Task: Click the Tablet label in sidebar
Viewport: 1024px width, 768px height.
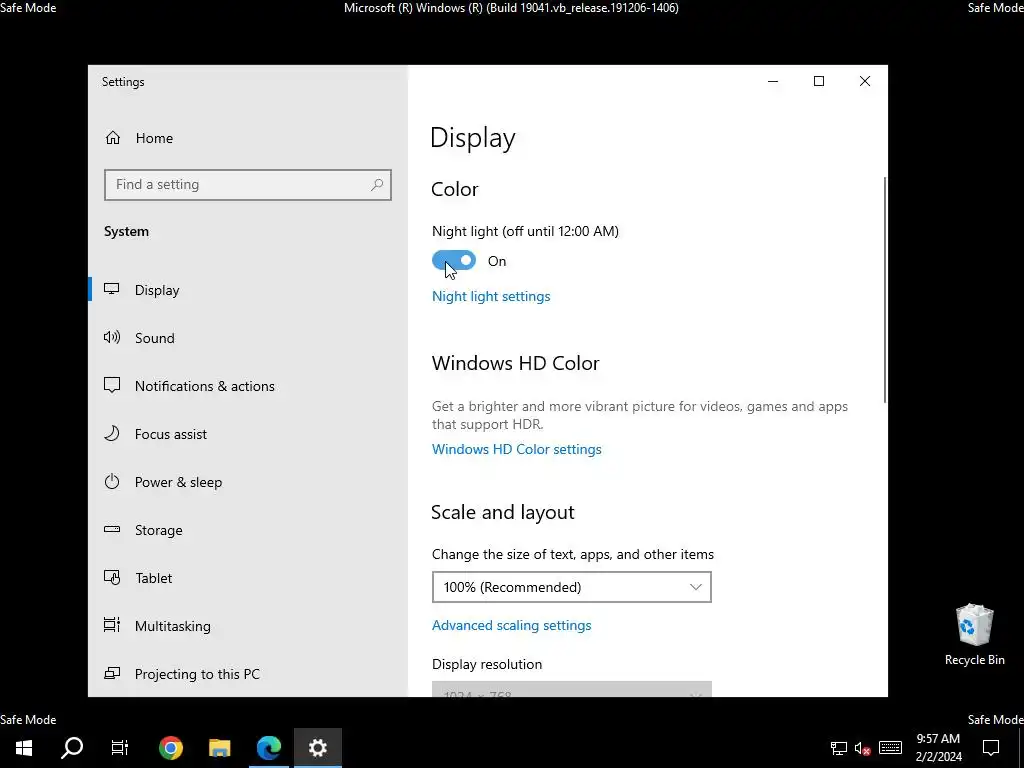Action: tap(153, 578)
